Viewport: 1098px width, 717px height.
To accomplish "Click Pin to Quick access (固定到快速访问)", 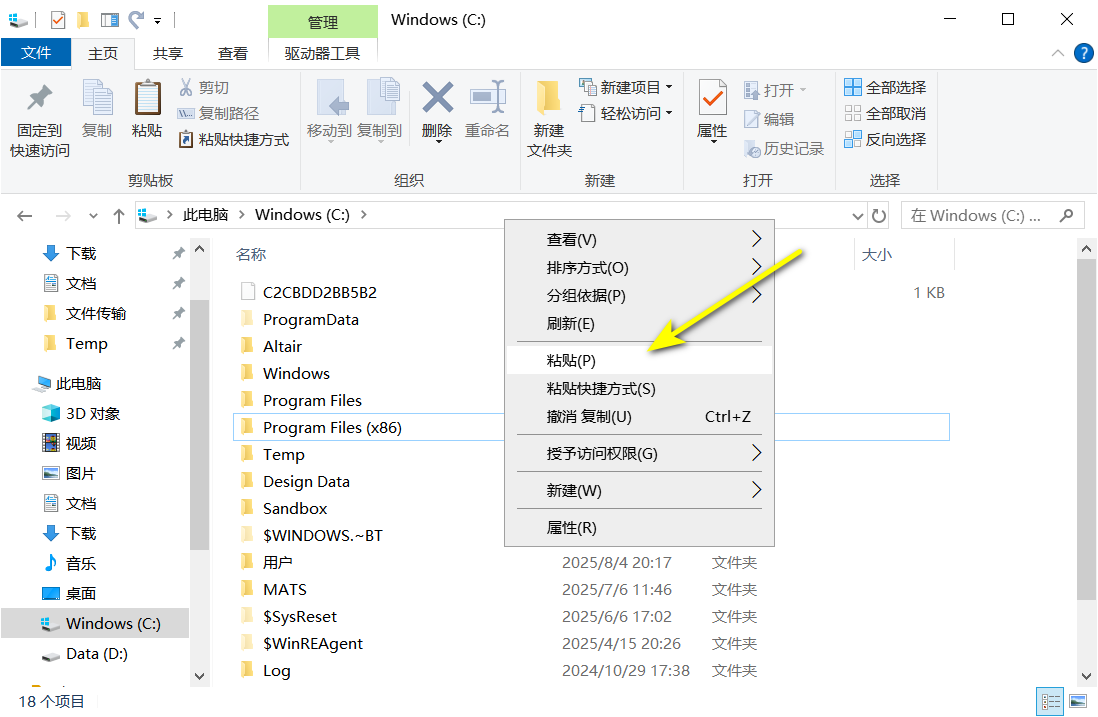I will pyautogui.click(x=39, y=120).
